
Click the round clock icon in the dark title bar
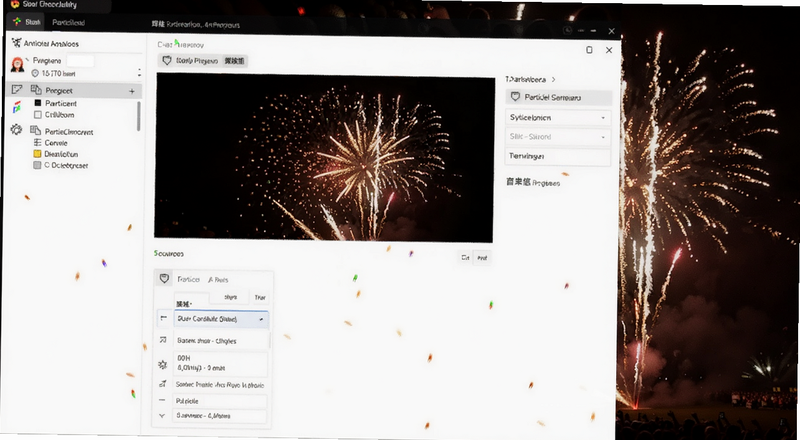pyautogui.click(x=568, y=30)
